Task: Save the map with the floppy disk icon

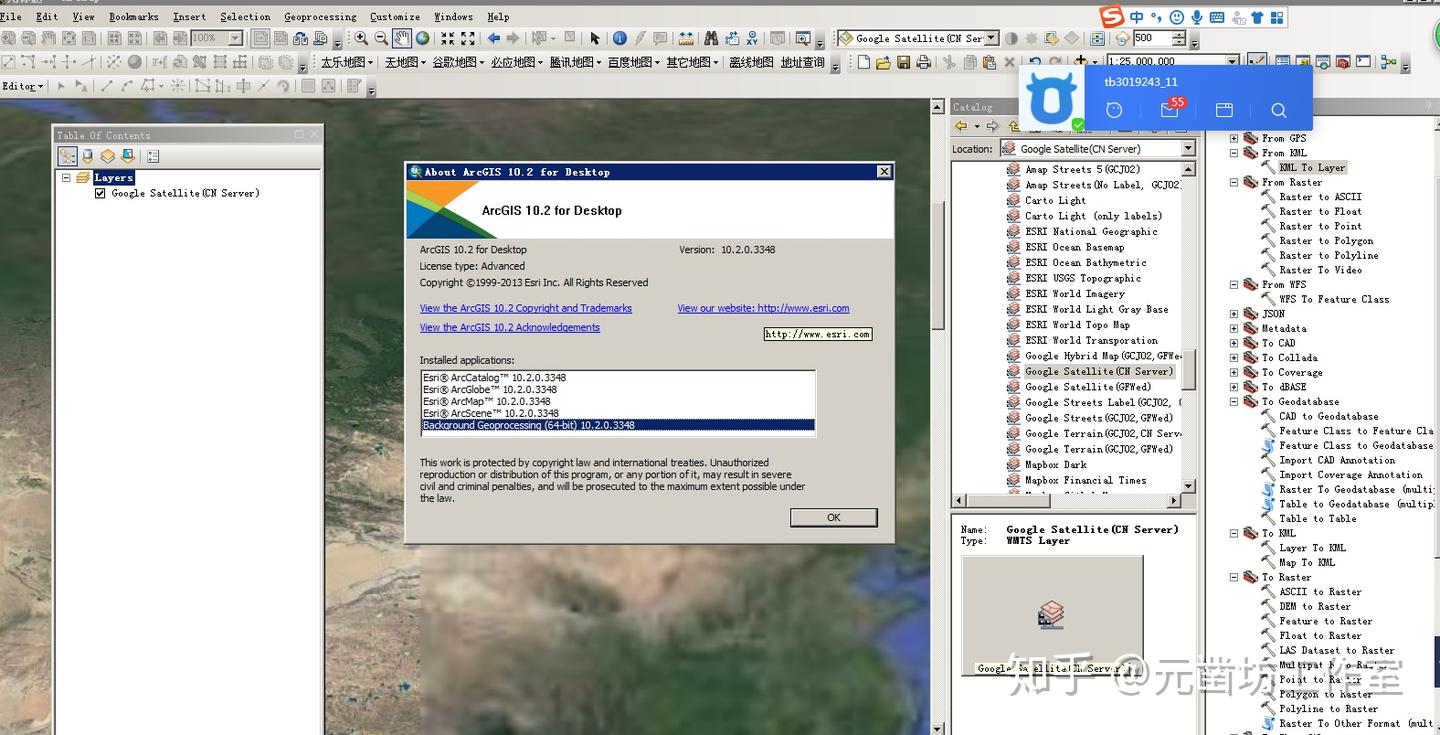Action: [x=904, y=62]
